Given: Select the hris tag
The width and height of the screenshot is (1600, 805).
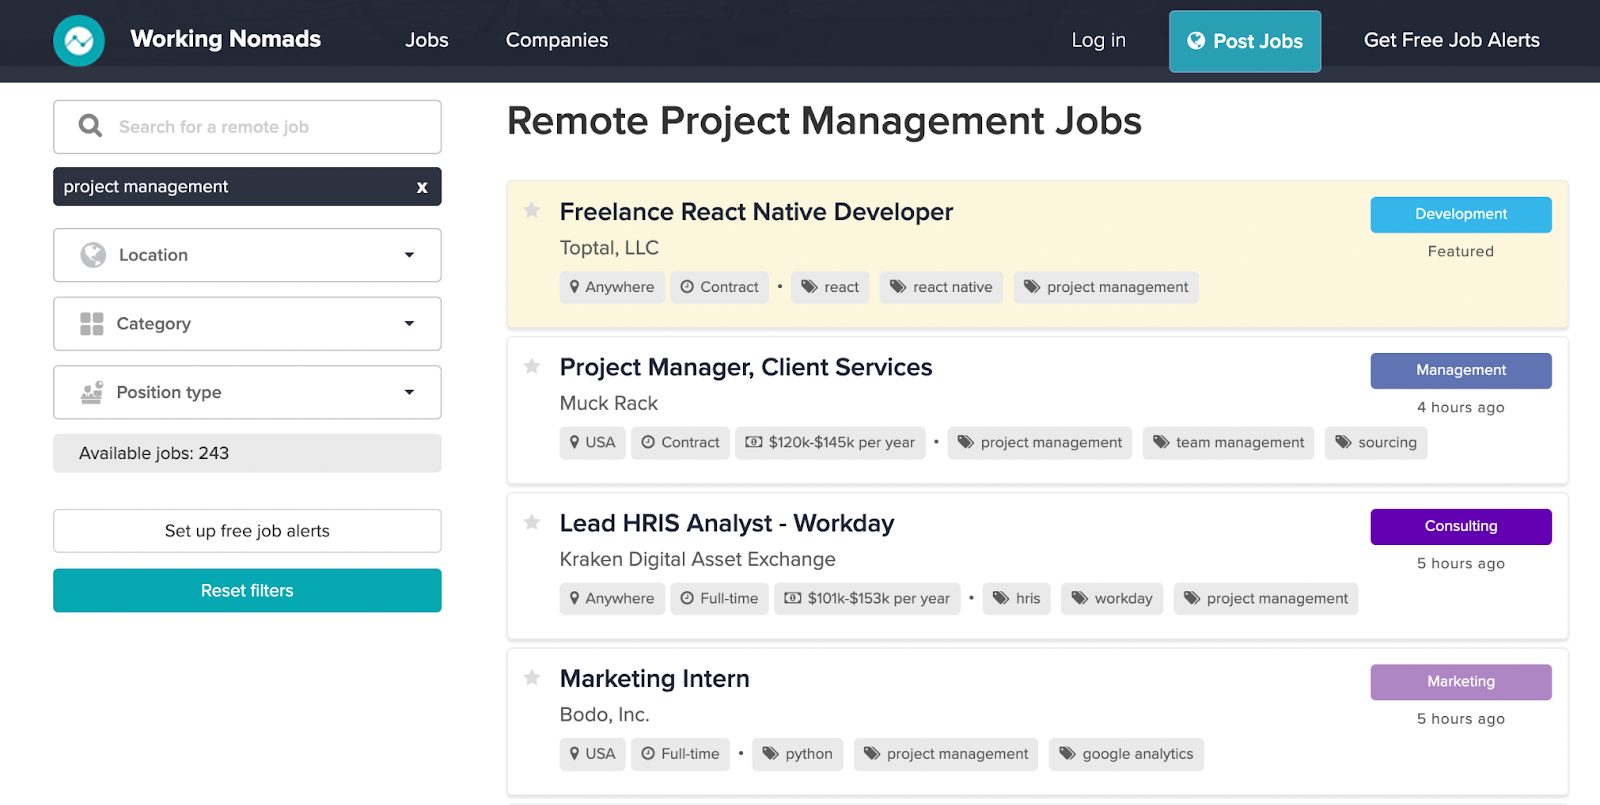Looking at the screenshot, I should click(1017, 599).
